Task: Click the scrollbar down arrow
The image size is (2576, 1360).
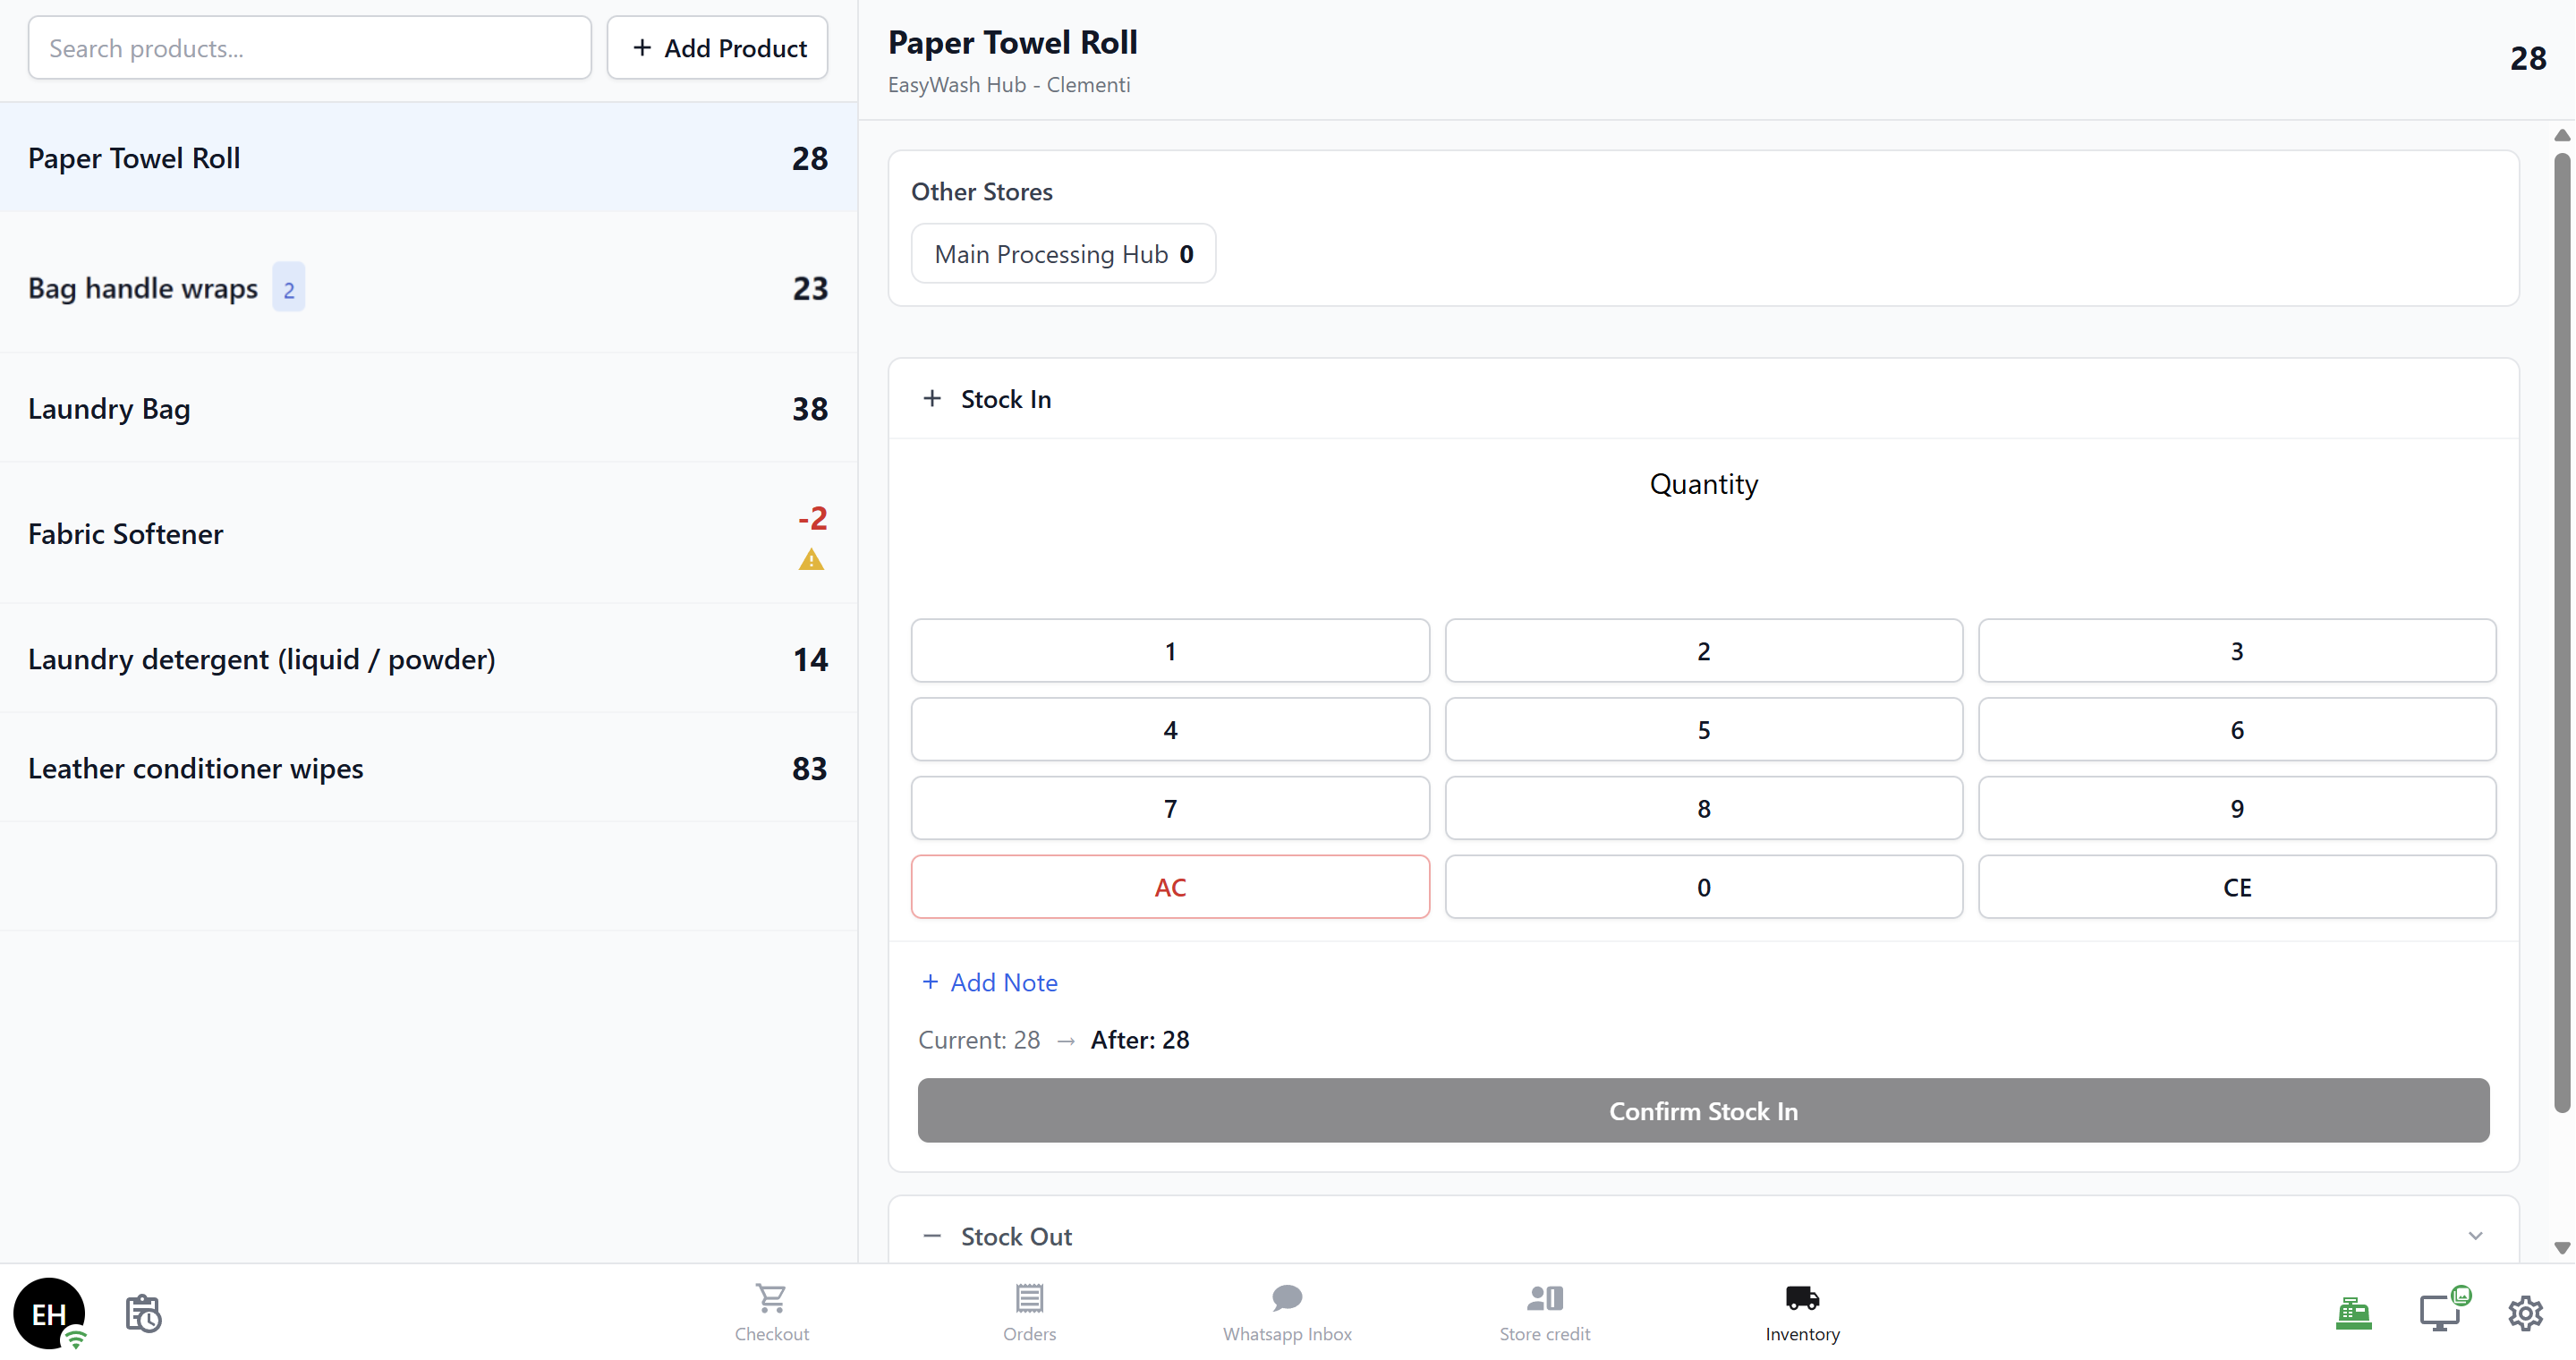Action: [2561, 1248]
